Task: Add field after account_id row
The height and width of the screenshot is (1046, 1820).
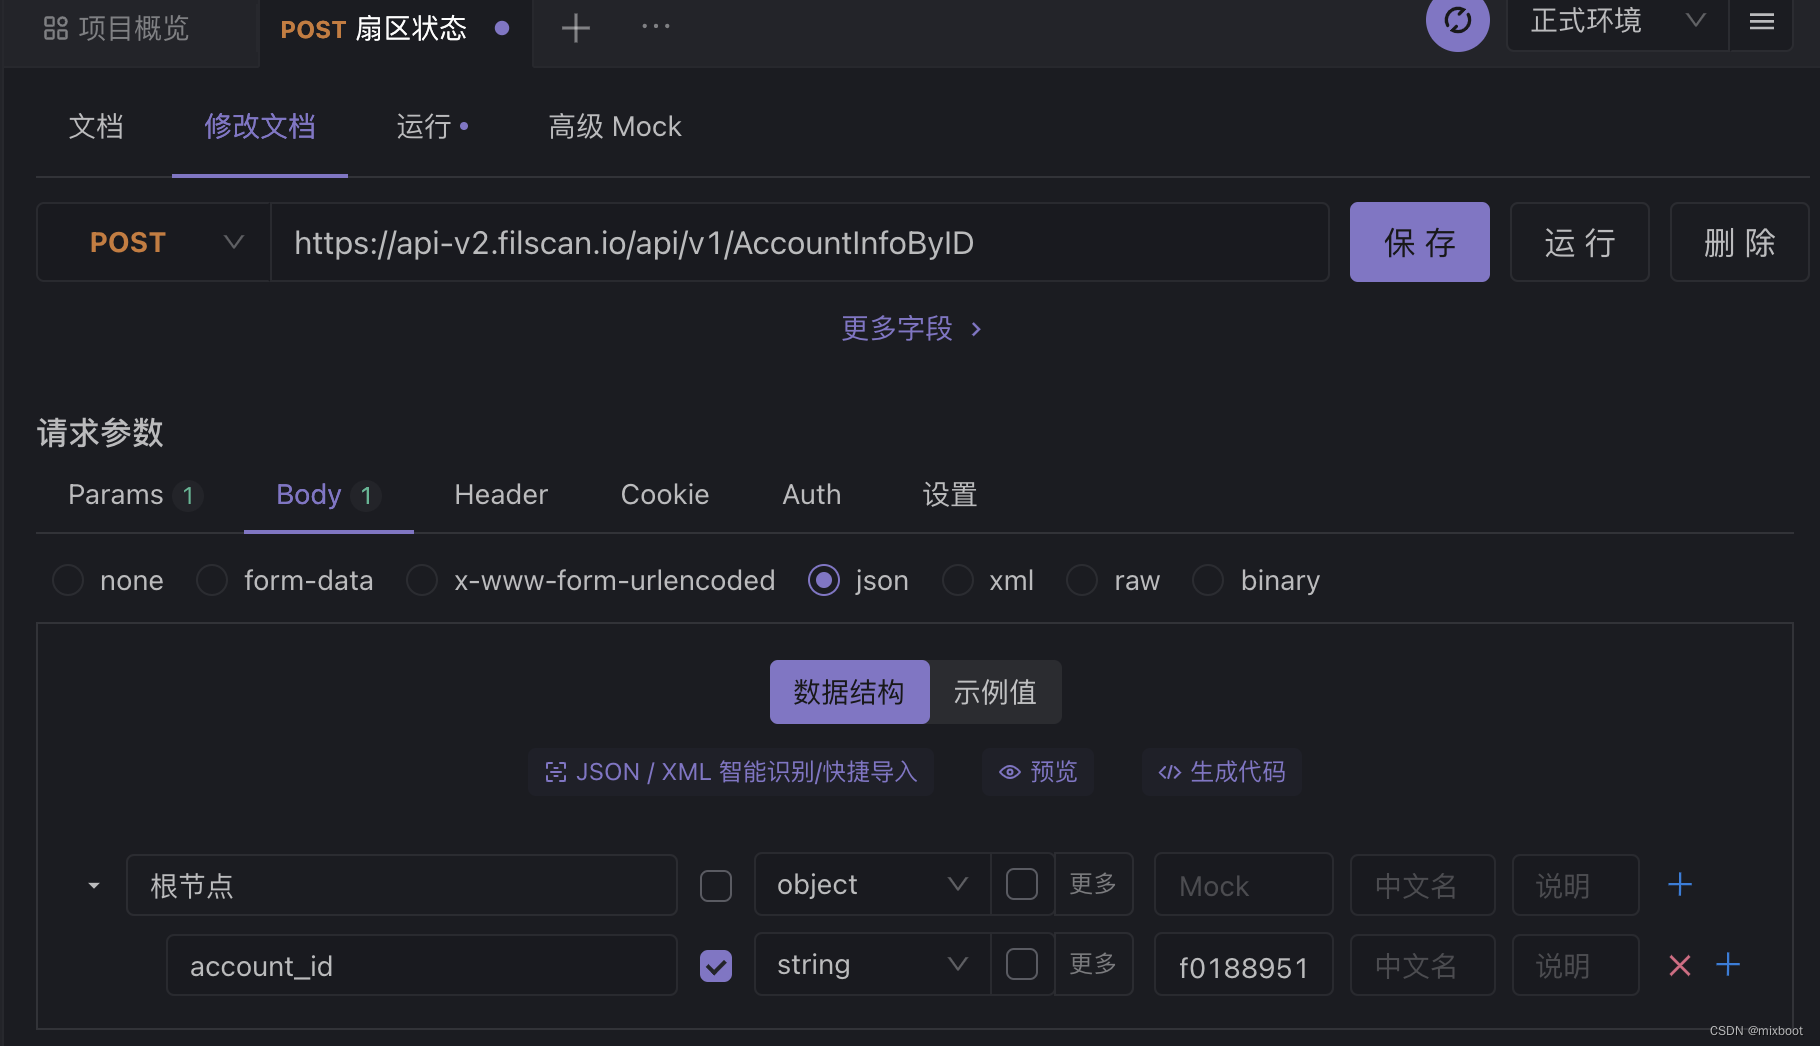Action: [x=1728, y=964]
